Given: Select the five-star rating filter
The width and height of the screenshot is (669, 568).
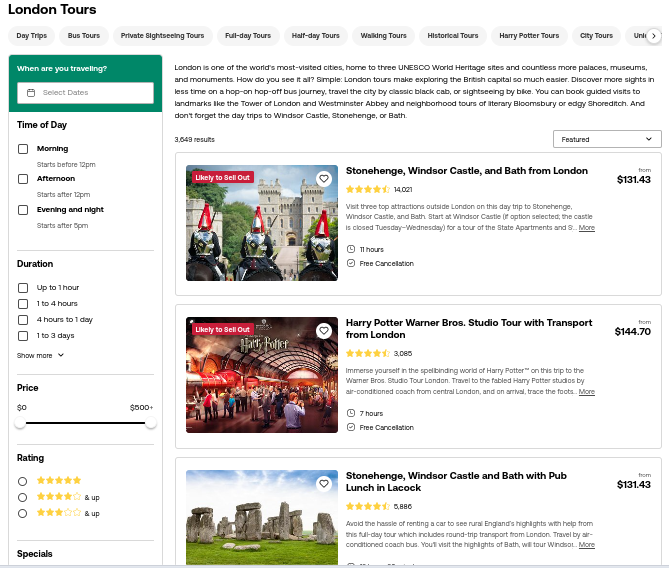Looking at the screenshot, I should (x=23, y=481).
